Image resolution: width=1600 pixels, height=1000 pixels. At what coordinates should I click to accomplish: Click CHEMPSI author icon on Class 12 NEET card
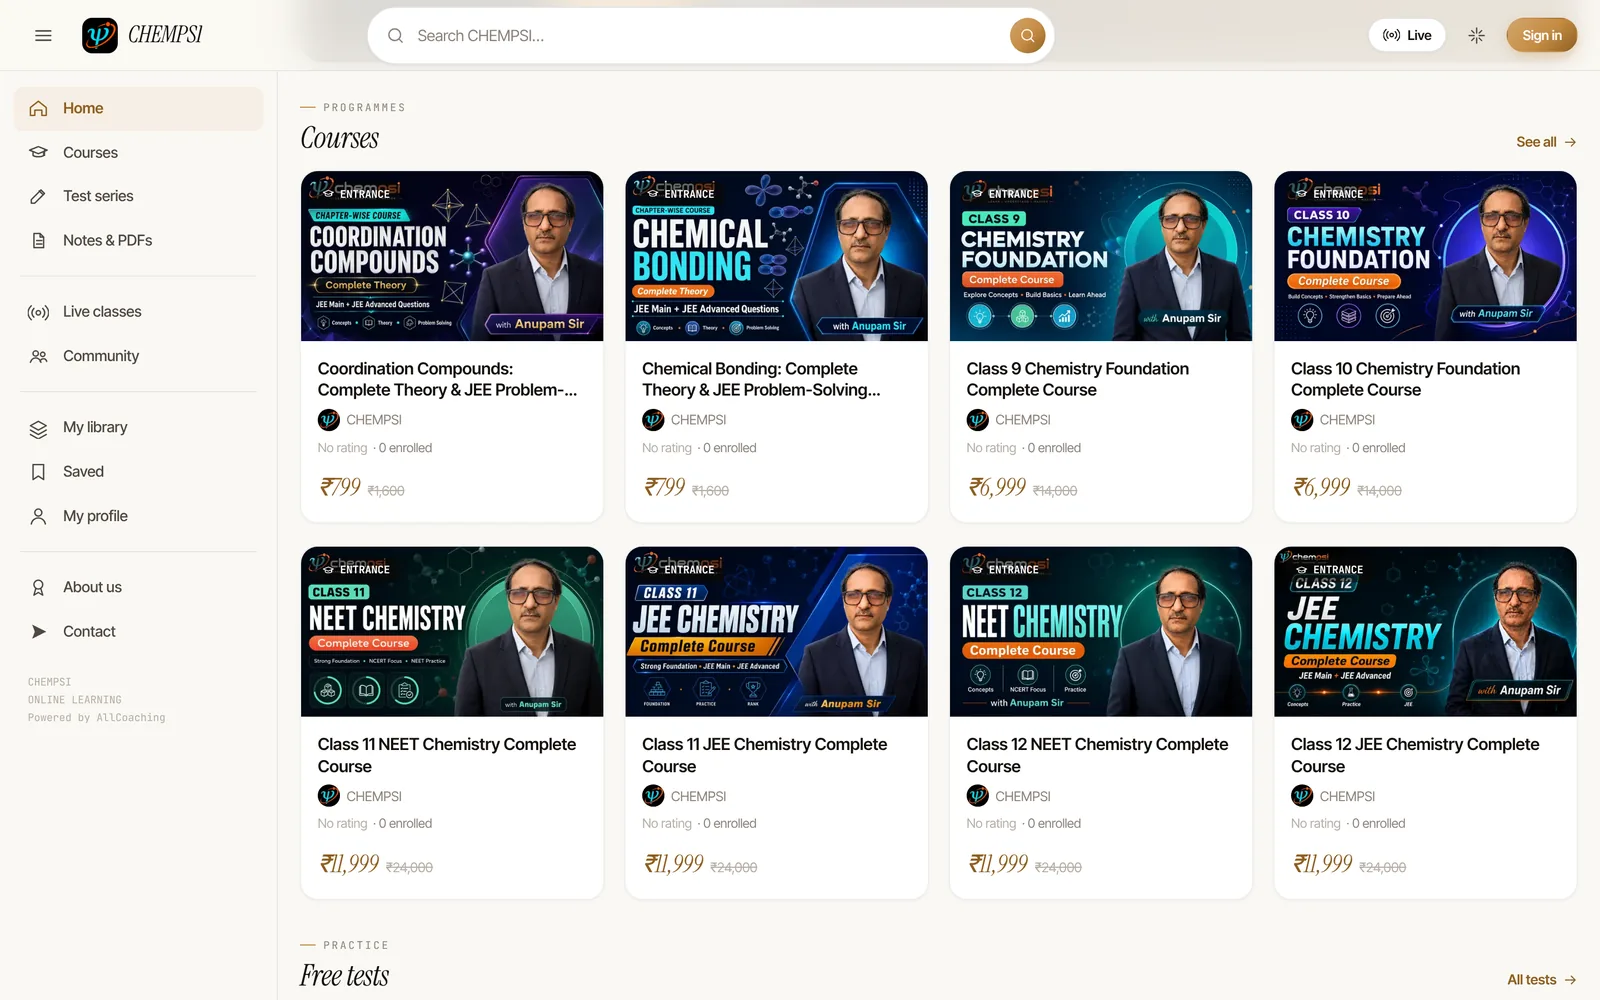tap(978, 796)
